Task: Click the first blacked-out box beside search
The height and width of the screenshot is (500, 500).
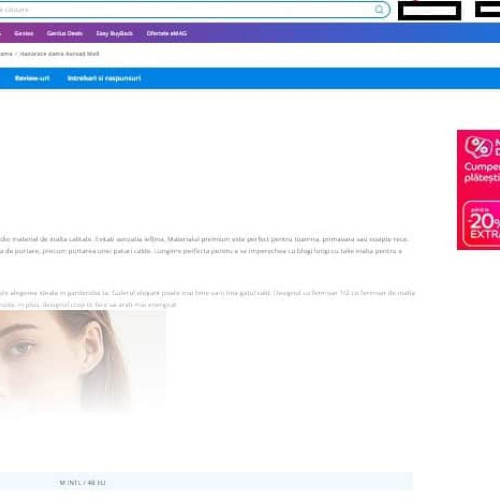Action: tap(429, 11)
